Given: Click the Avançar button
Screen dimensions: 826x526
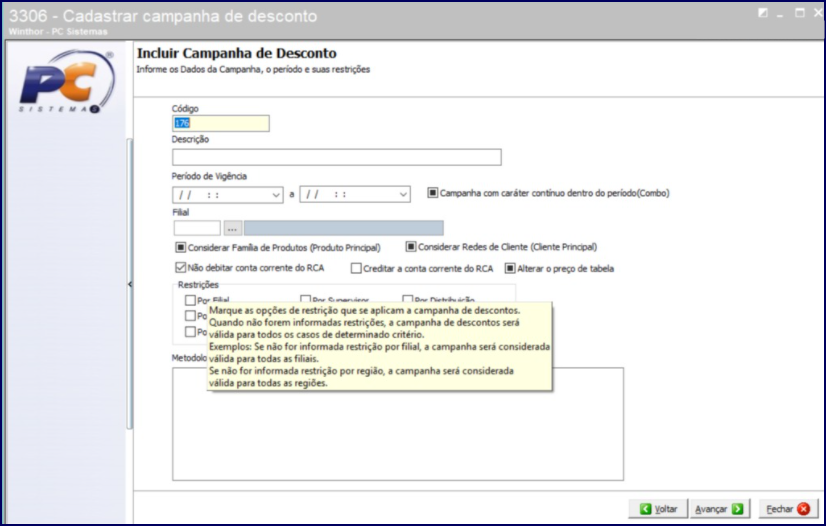Looking at the screenshot, I should 720,509.
